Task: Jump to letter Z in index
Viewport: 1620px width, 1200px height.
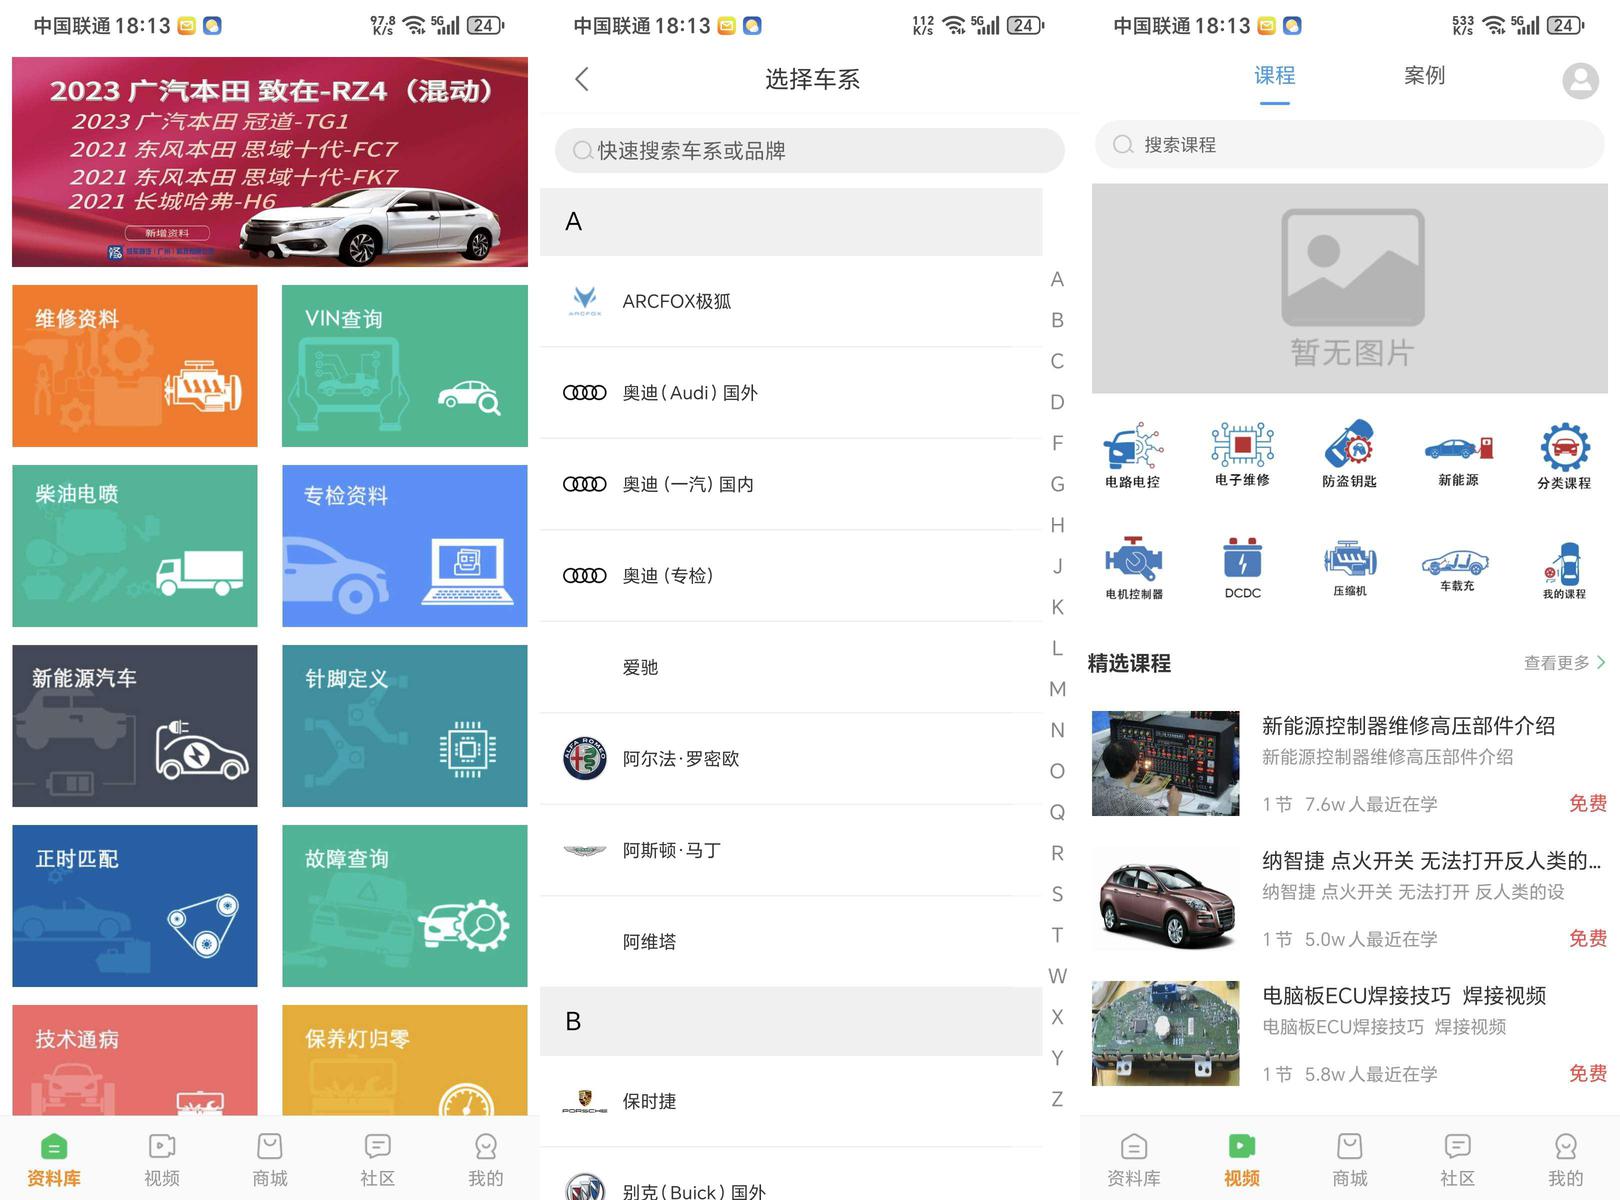Action: (x=1057, y=1099)
